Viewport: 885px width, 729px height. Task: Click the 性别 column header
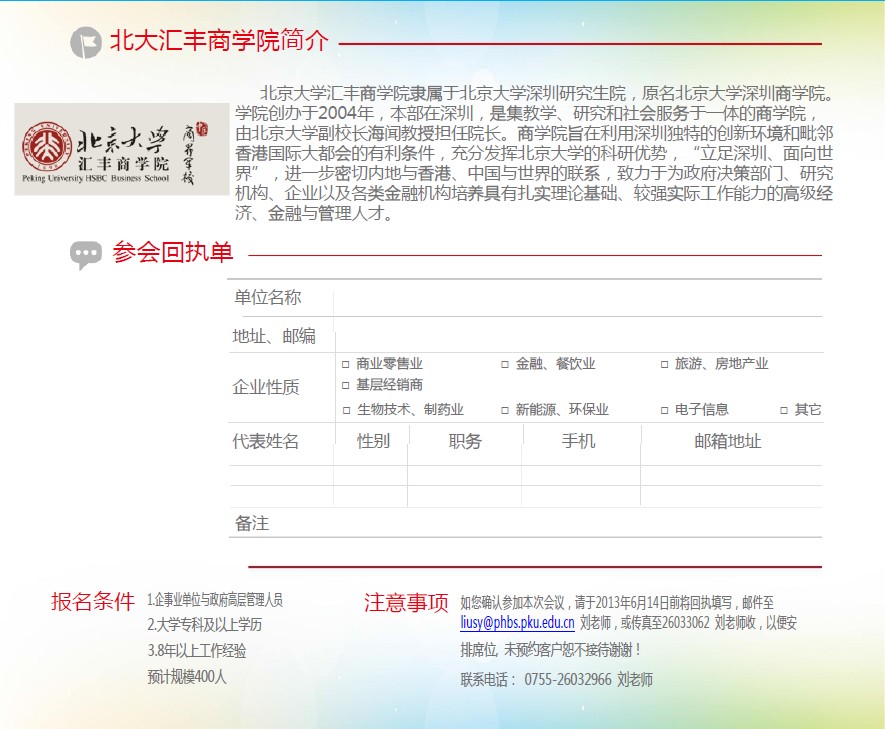(373, 441)
